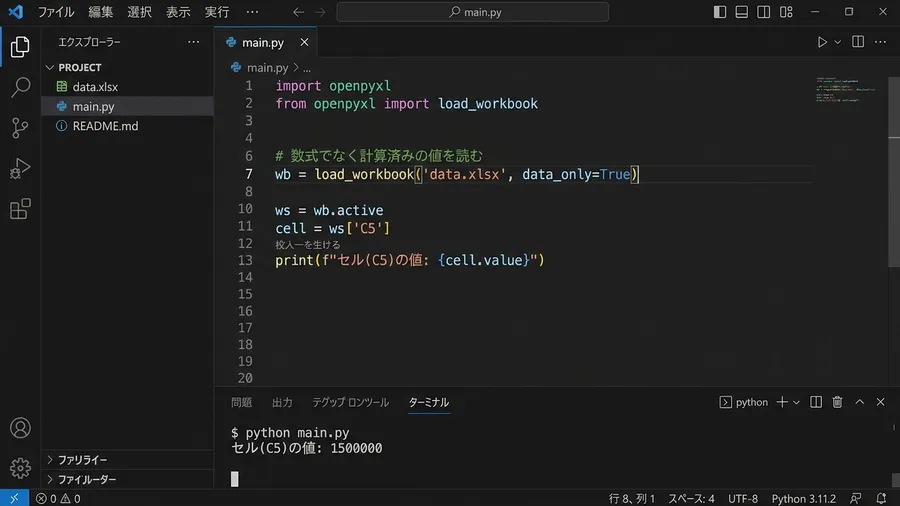900x506 pixels.
Task: Change indentation via スペース: 4
Action: [691, 498]
